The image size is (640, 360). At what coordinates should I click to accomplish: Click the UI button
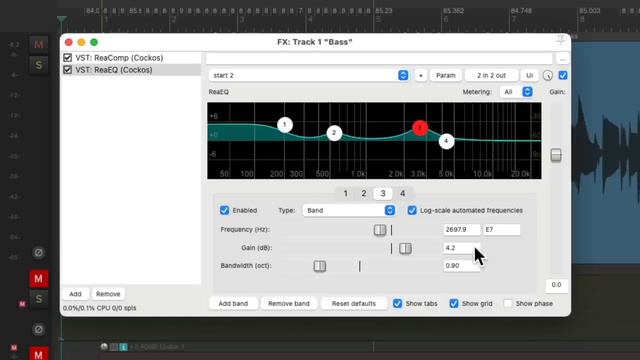(x=529, y=76)
